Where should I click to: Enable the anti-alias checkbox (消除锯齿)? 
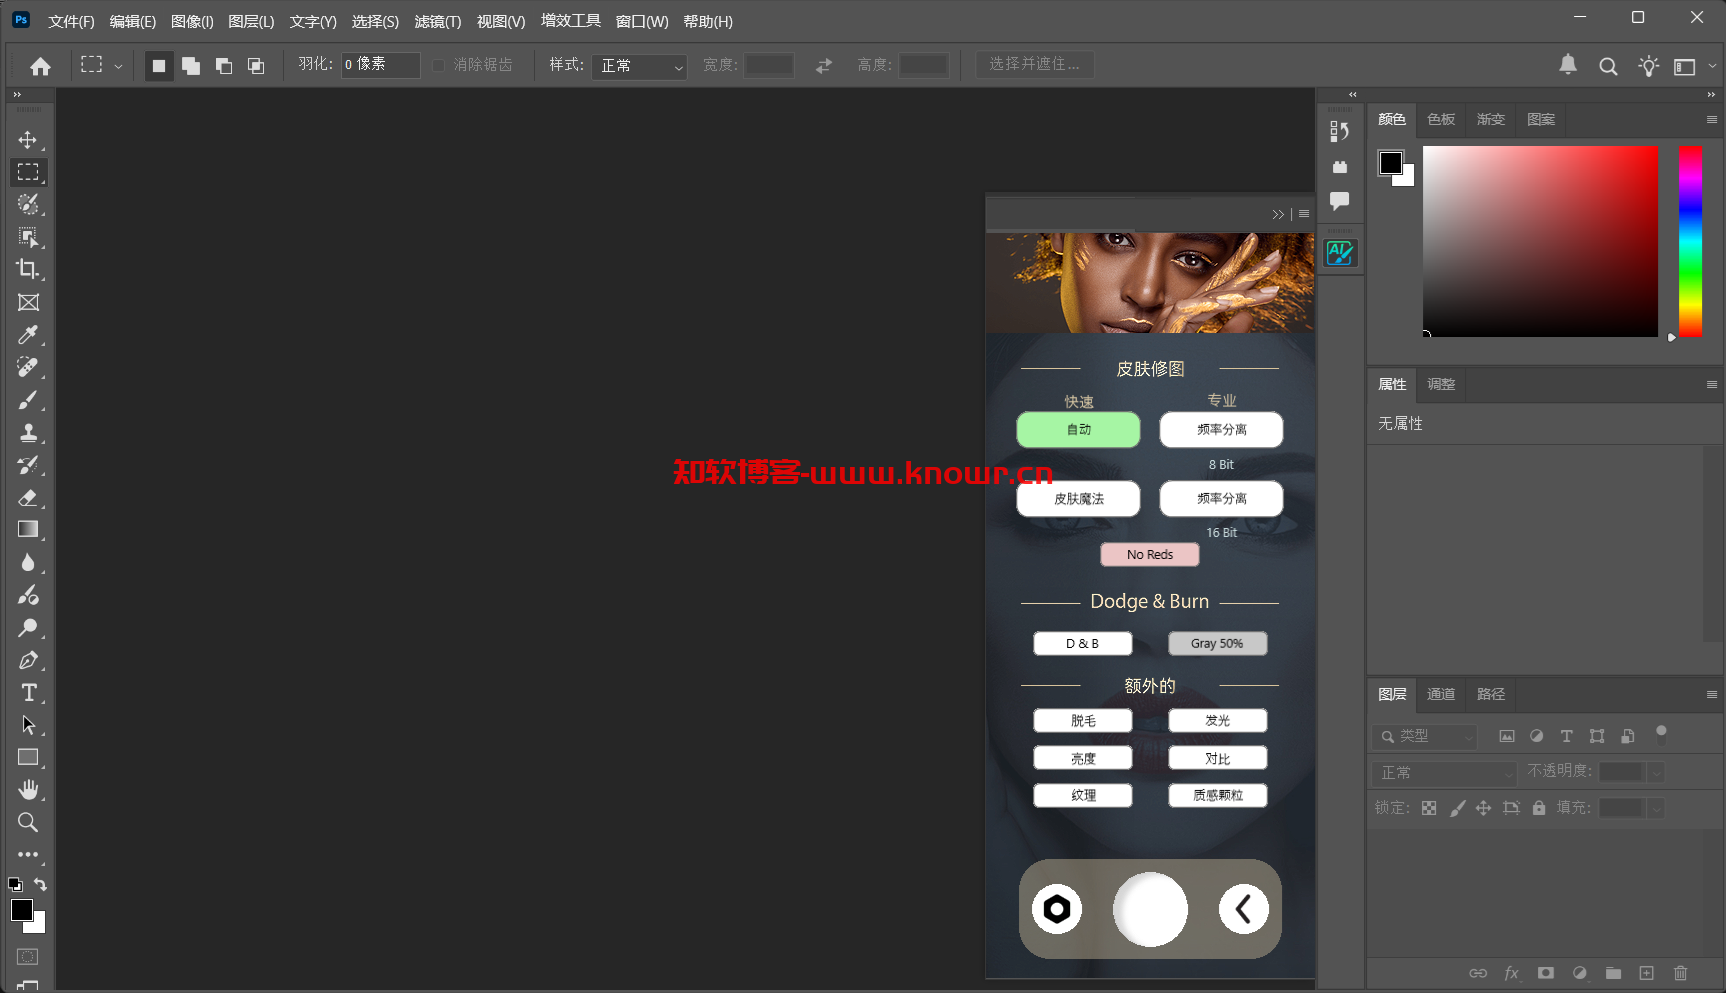click(x=439, y=65)
